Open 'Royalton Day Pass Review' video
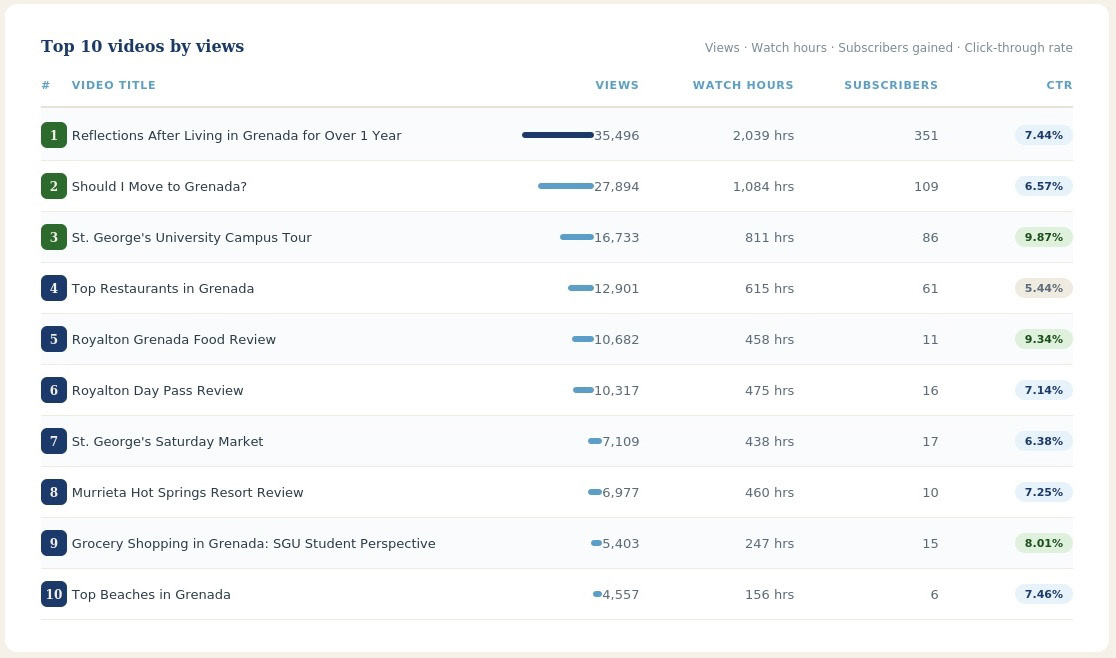 point(157,391)
